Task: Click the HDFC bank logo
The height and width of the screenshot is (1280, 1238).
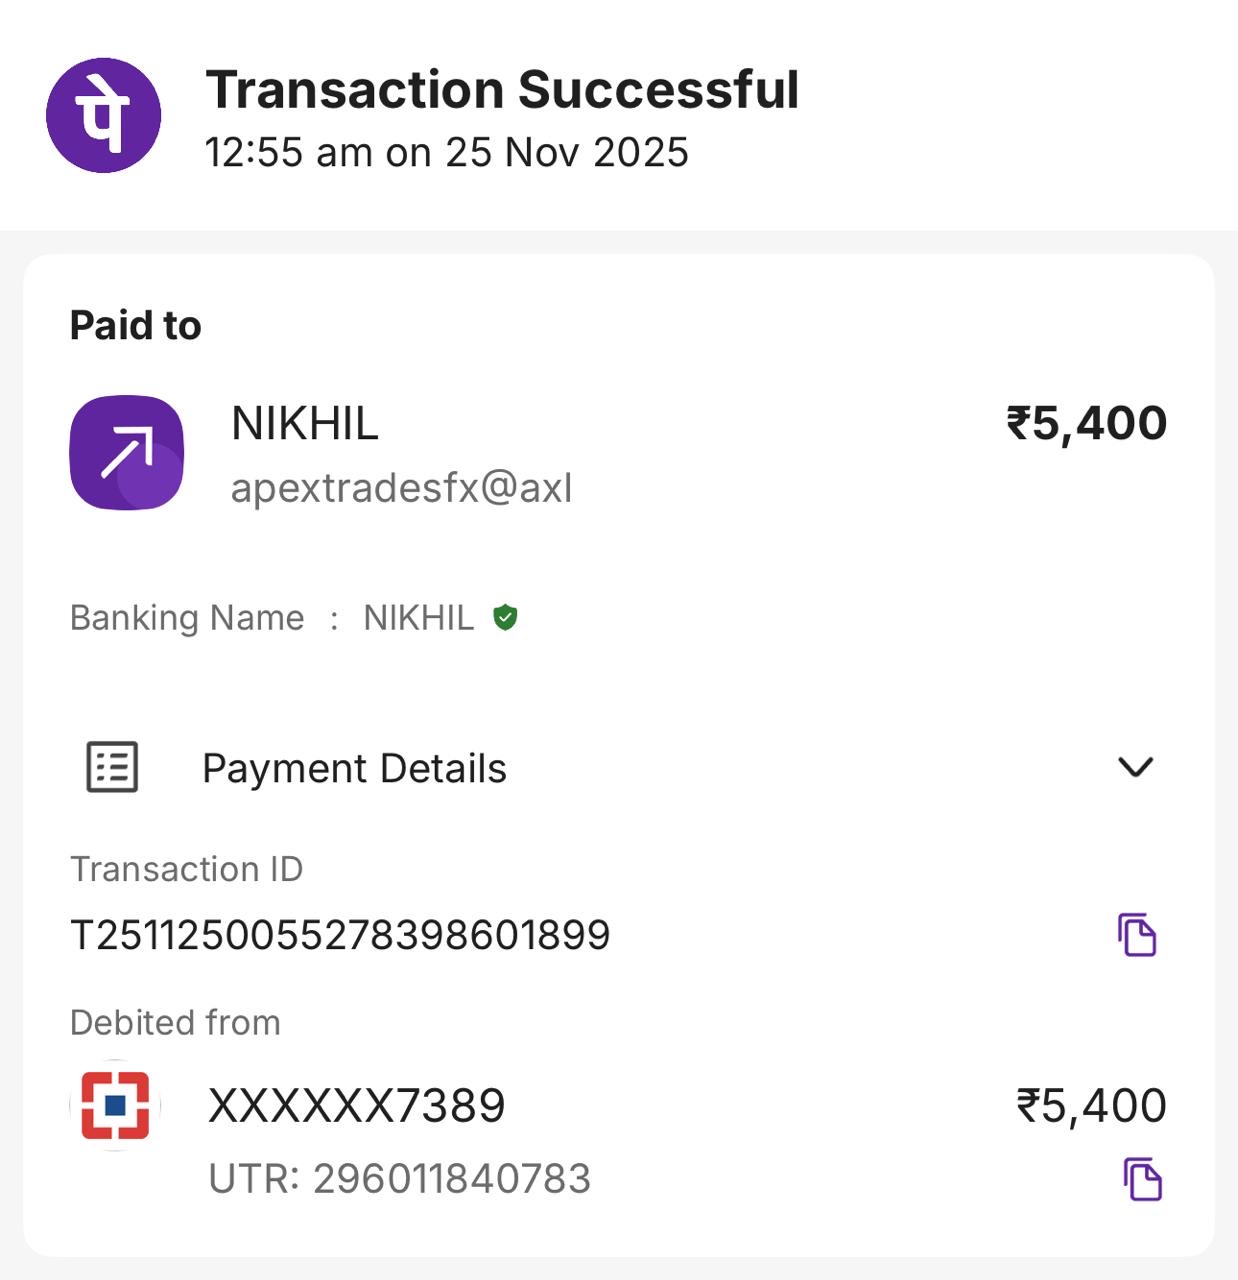Action: [x=115, y=1105]
